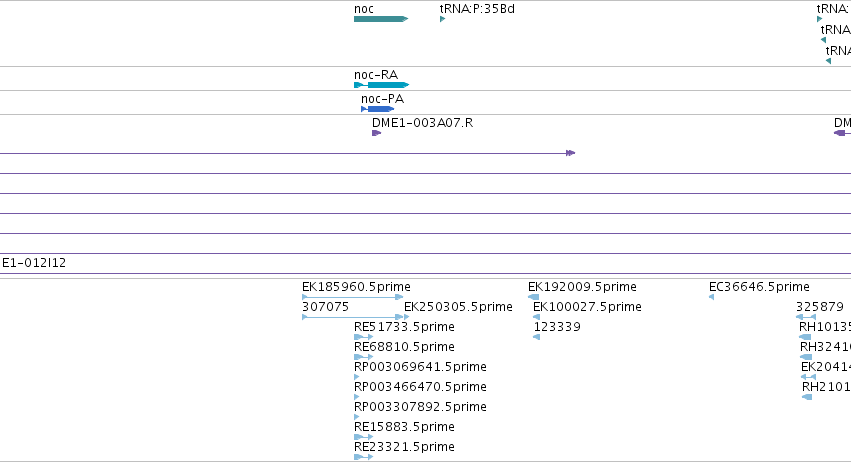Open the RP003069641.5prime EST label
The height and width of the screenshot is (462, 851).
(420, 367)
